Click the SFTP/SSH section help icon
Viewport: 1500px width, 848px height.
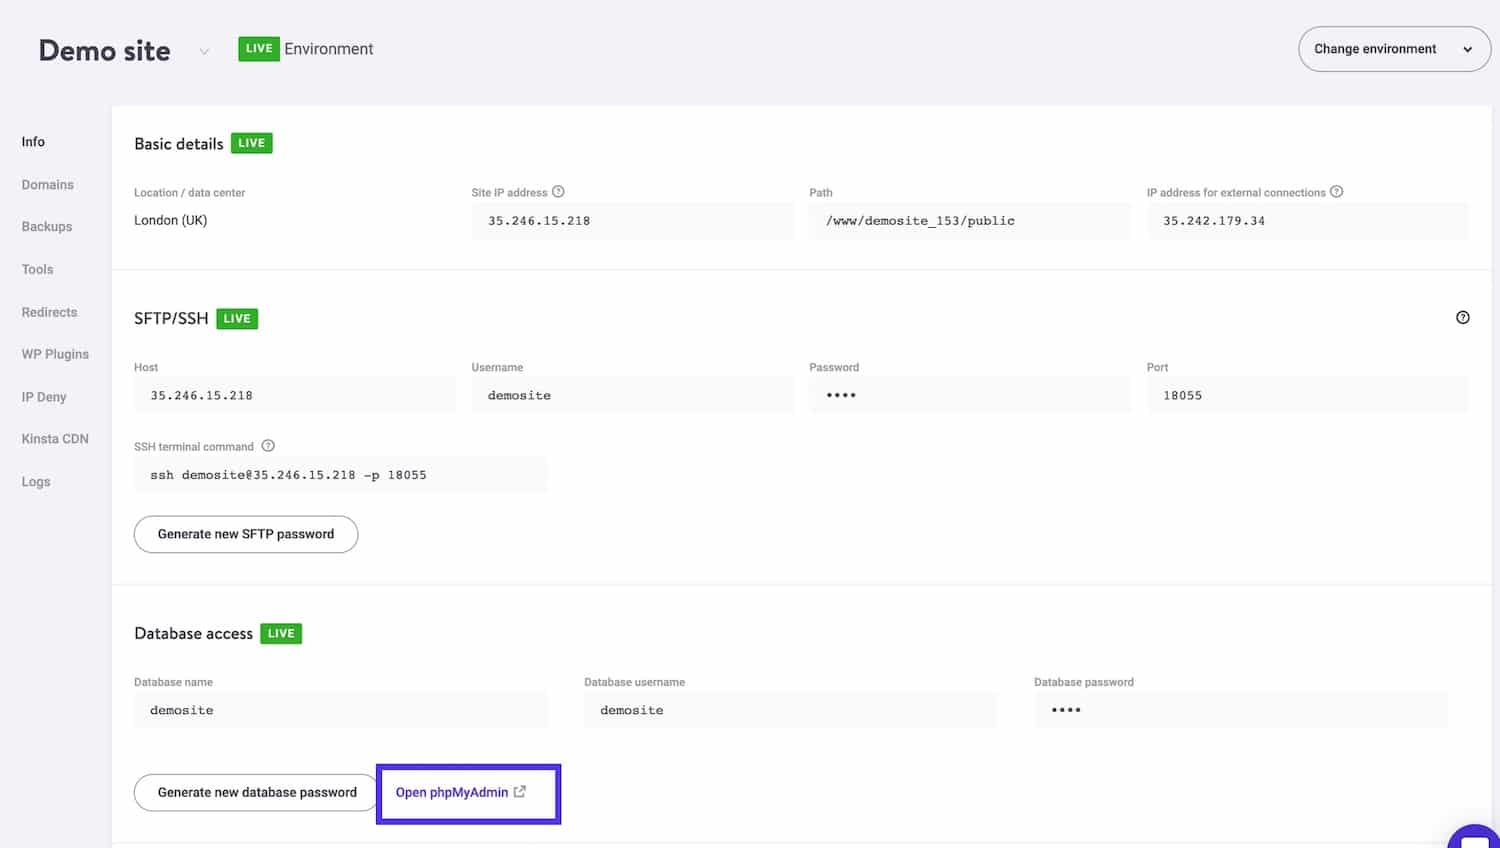(x=1463, y=317)
